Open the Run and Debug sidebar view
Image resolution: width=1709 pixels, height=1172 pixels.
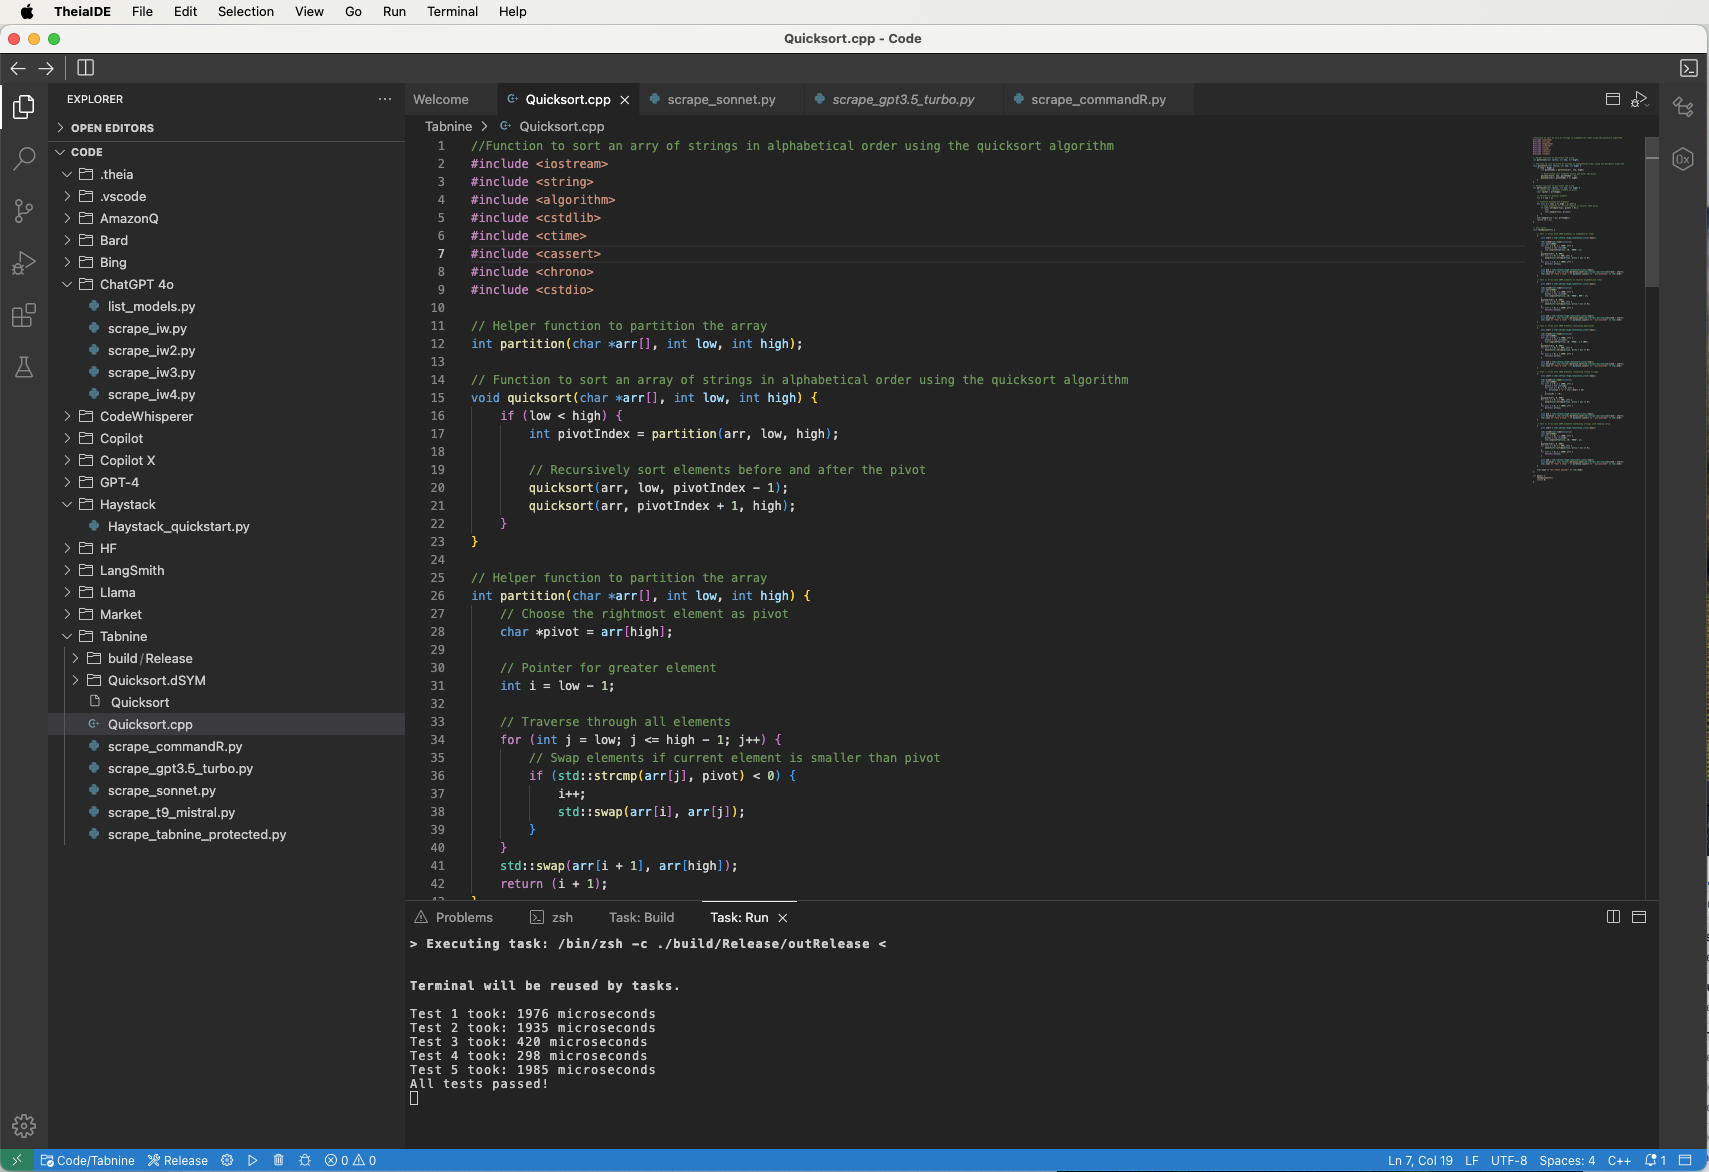(24, 263)
